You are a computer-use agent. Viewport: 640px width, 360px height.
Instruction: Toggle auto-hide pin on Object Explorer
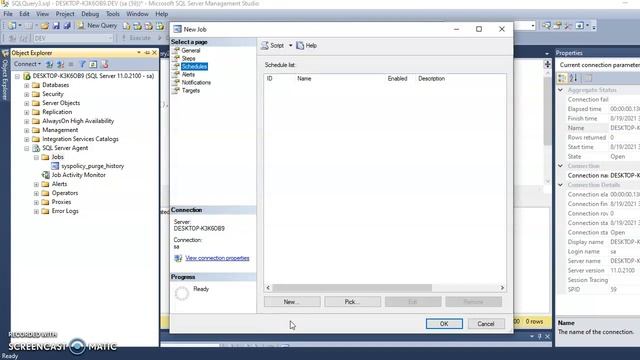pyautogui.click(x=147, y=53)
